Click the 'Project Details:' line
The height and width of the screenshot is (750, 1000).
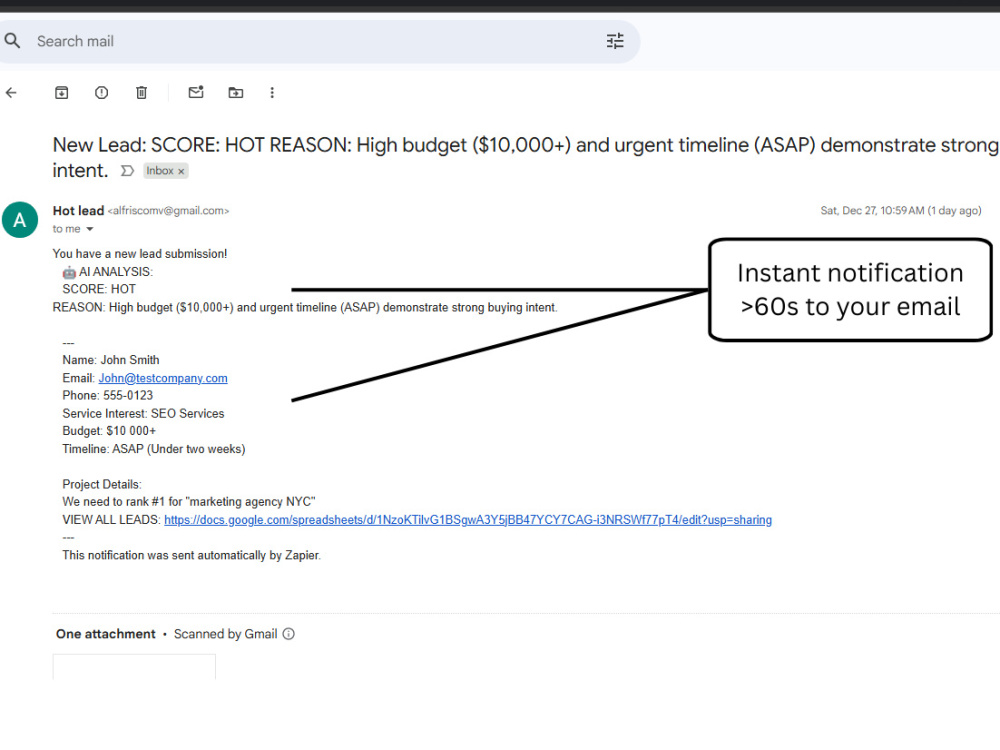tap(102, 485)
